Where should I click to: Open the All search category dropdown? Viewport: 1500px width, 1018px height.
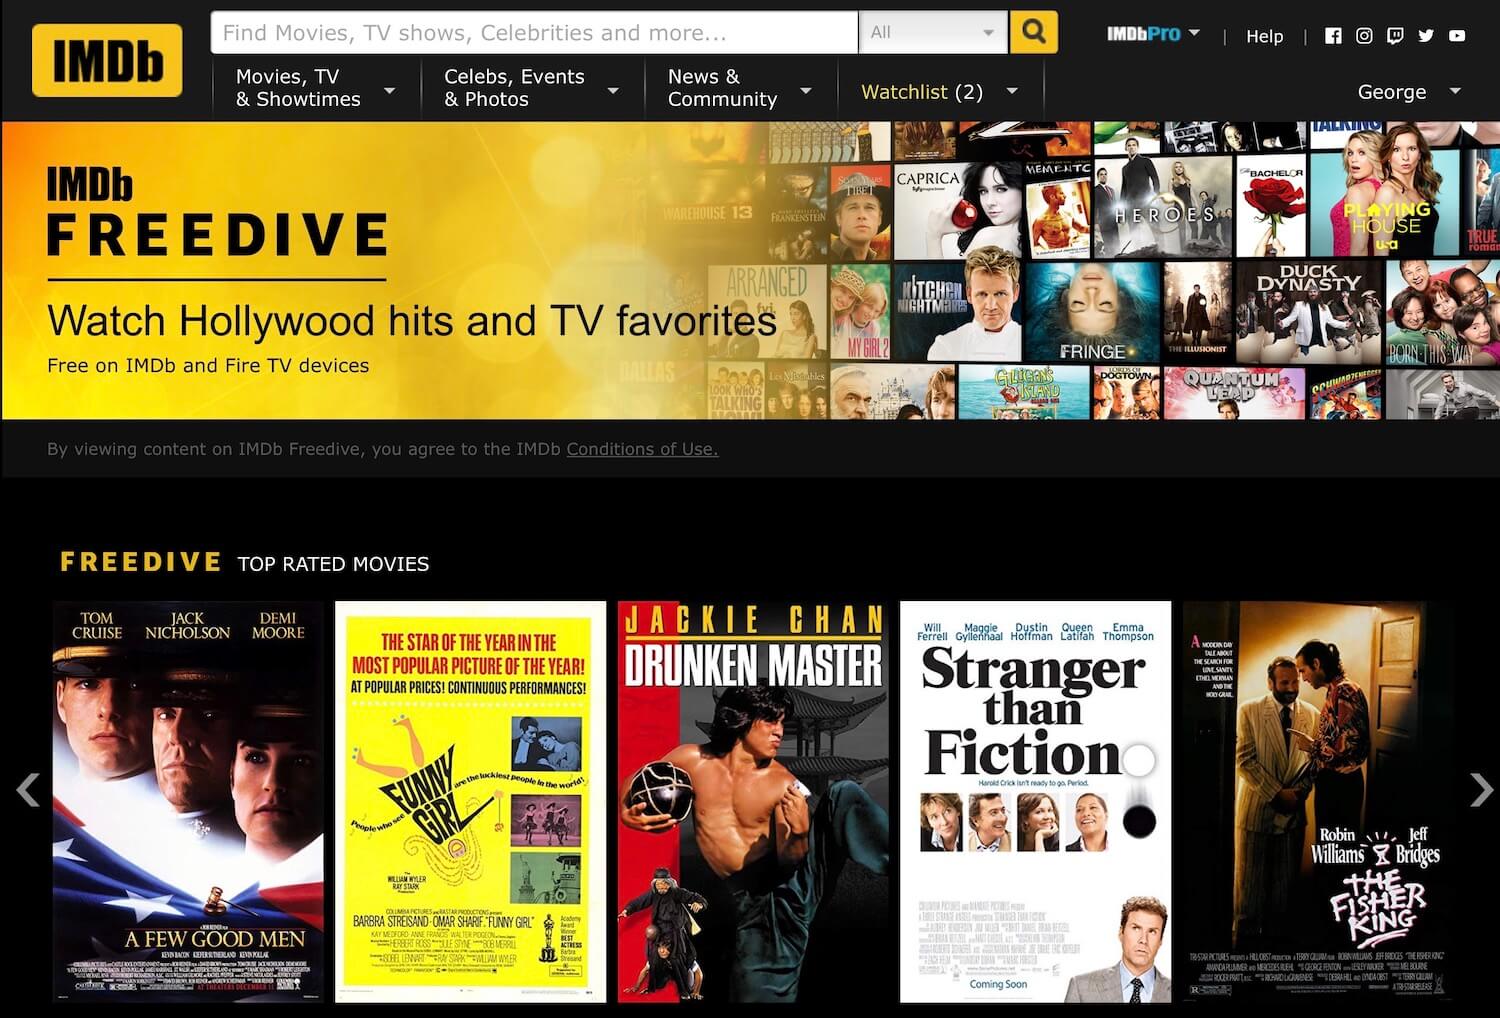[934, 33]
